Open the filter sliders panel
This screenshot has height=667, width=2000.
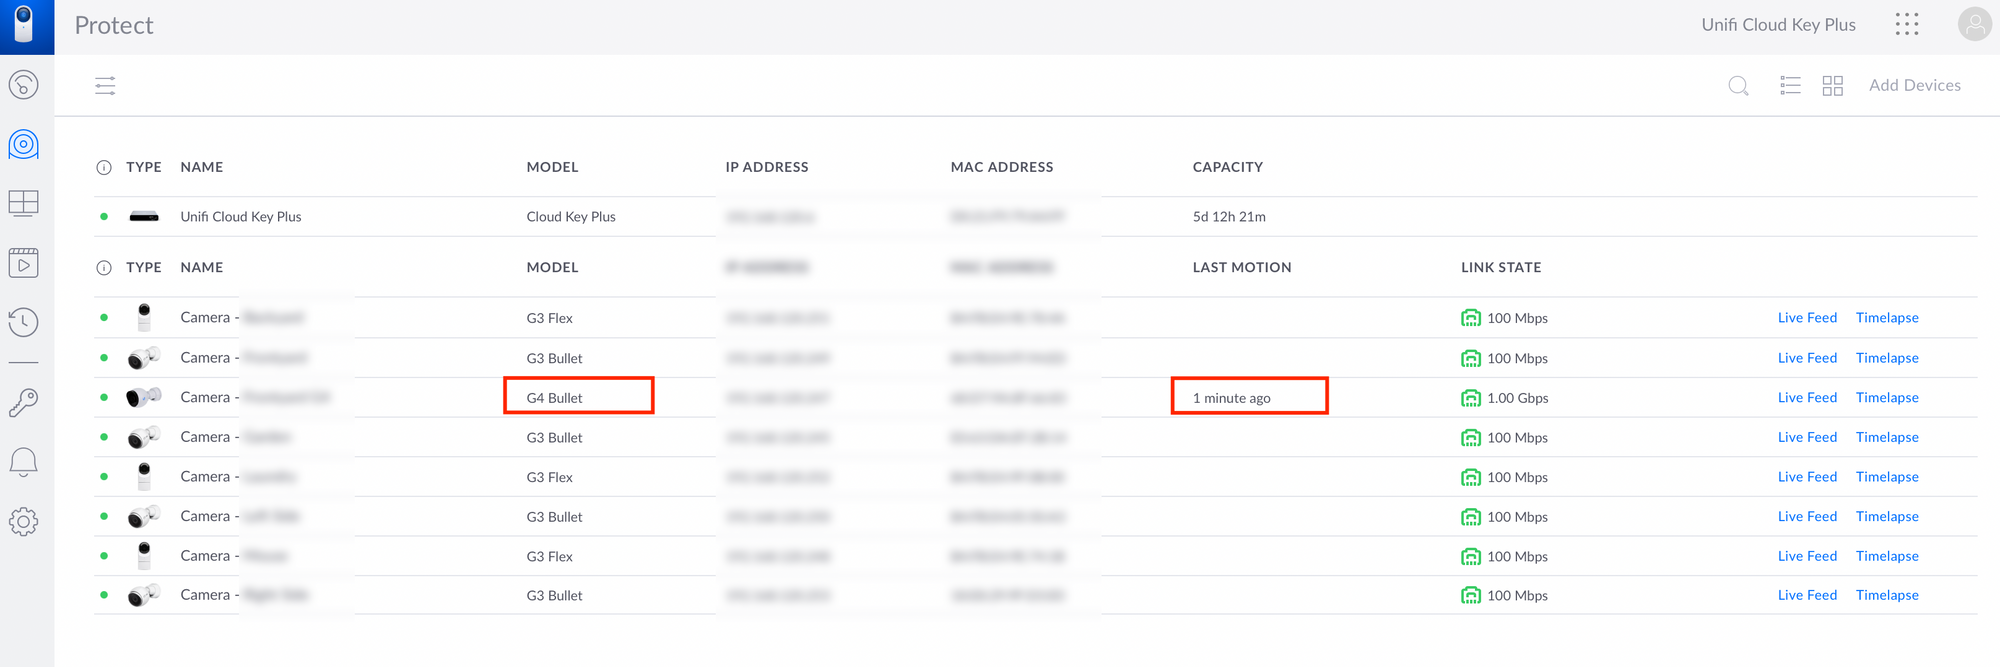click(105, 86)
